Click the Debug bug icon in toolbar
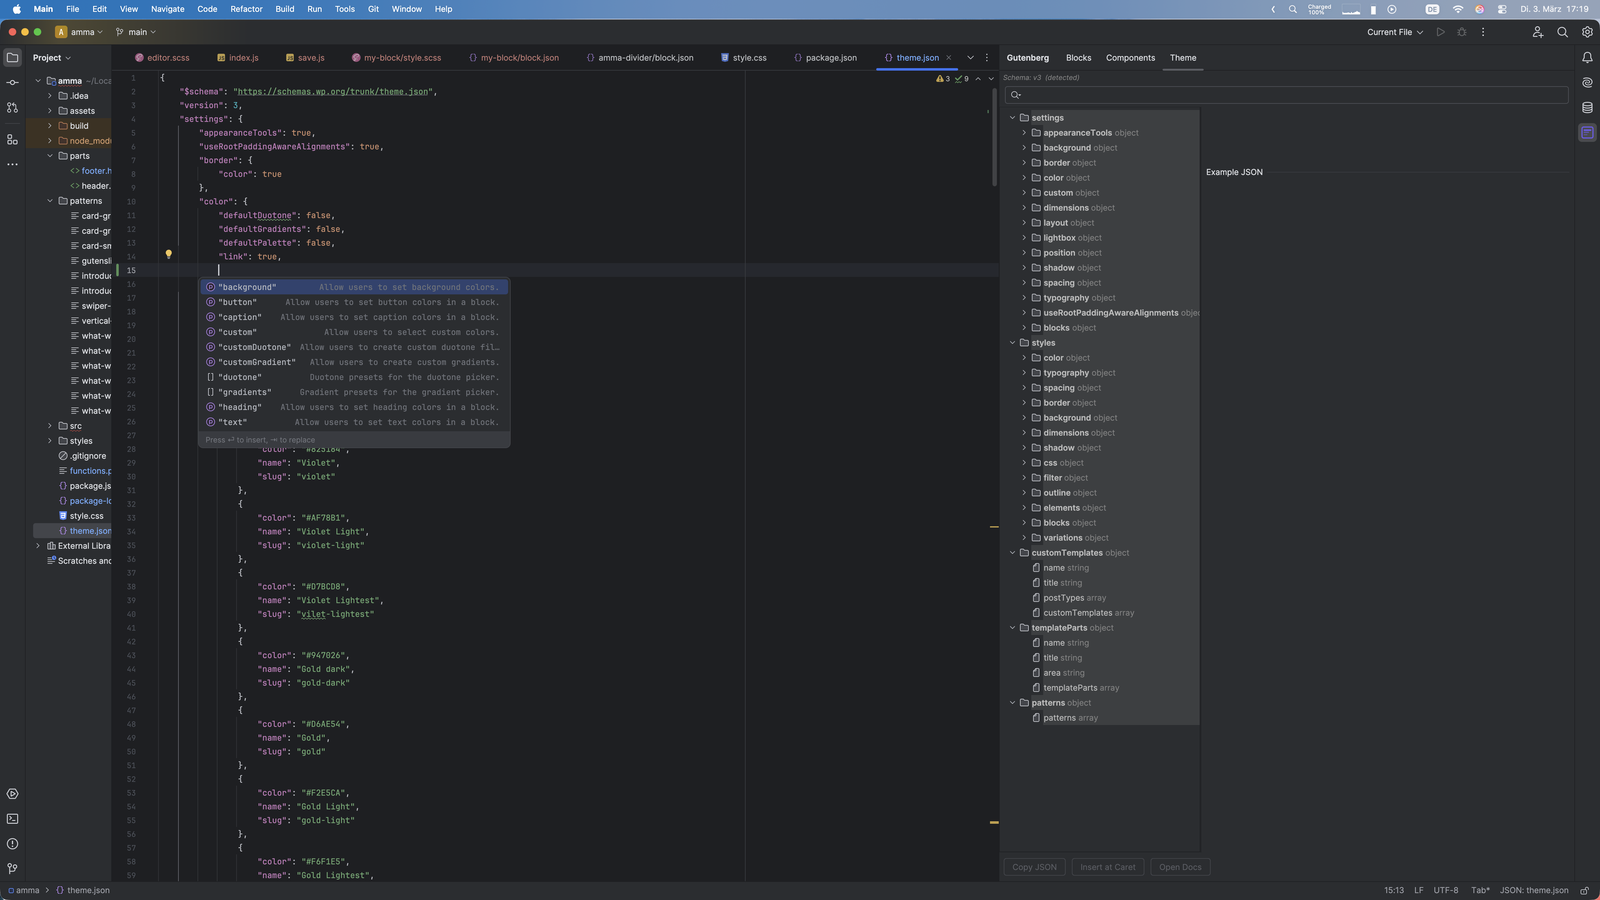This screenshot has height=900, width=1600. 1461,32
